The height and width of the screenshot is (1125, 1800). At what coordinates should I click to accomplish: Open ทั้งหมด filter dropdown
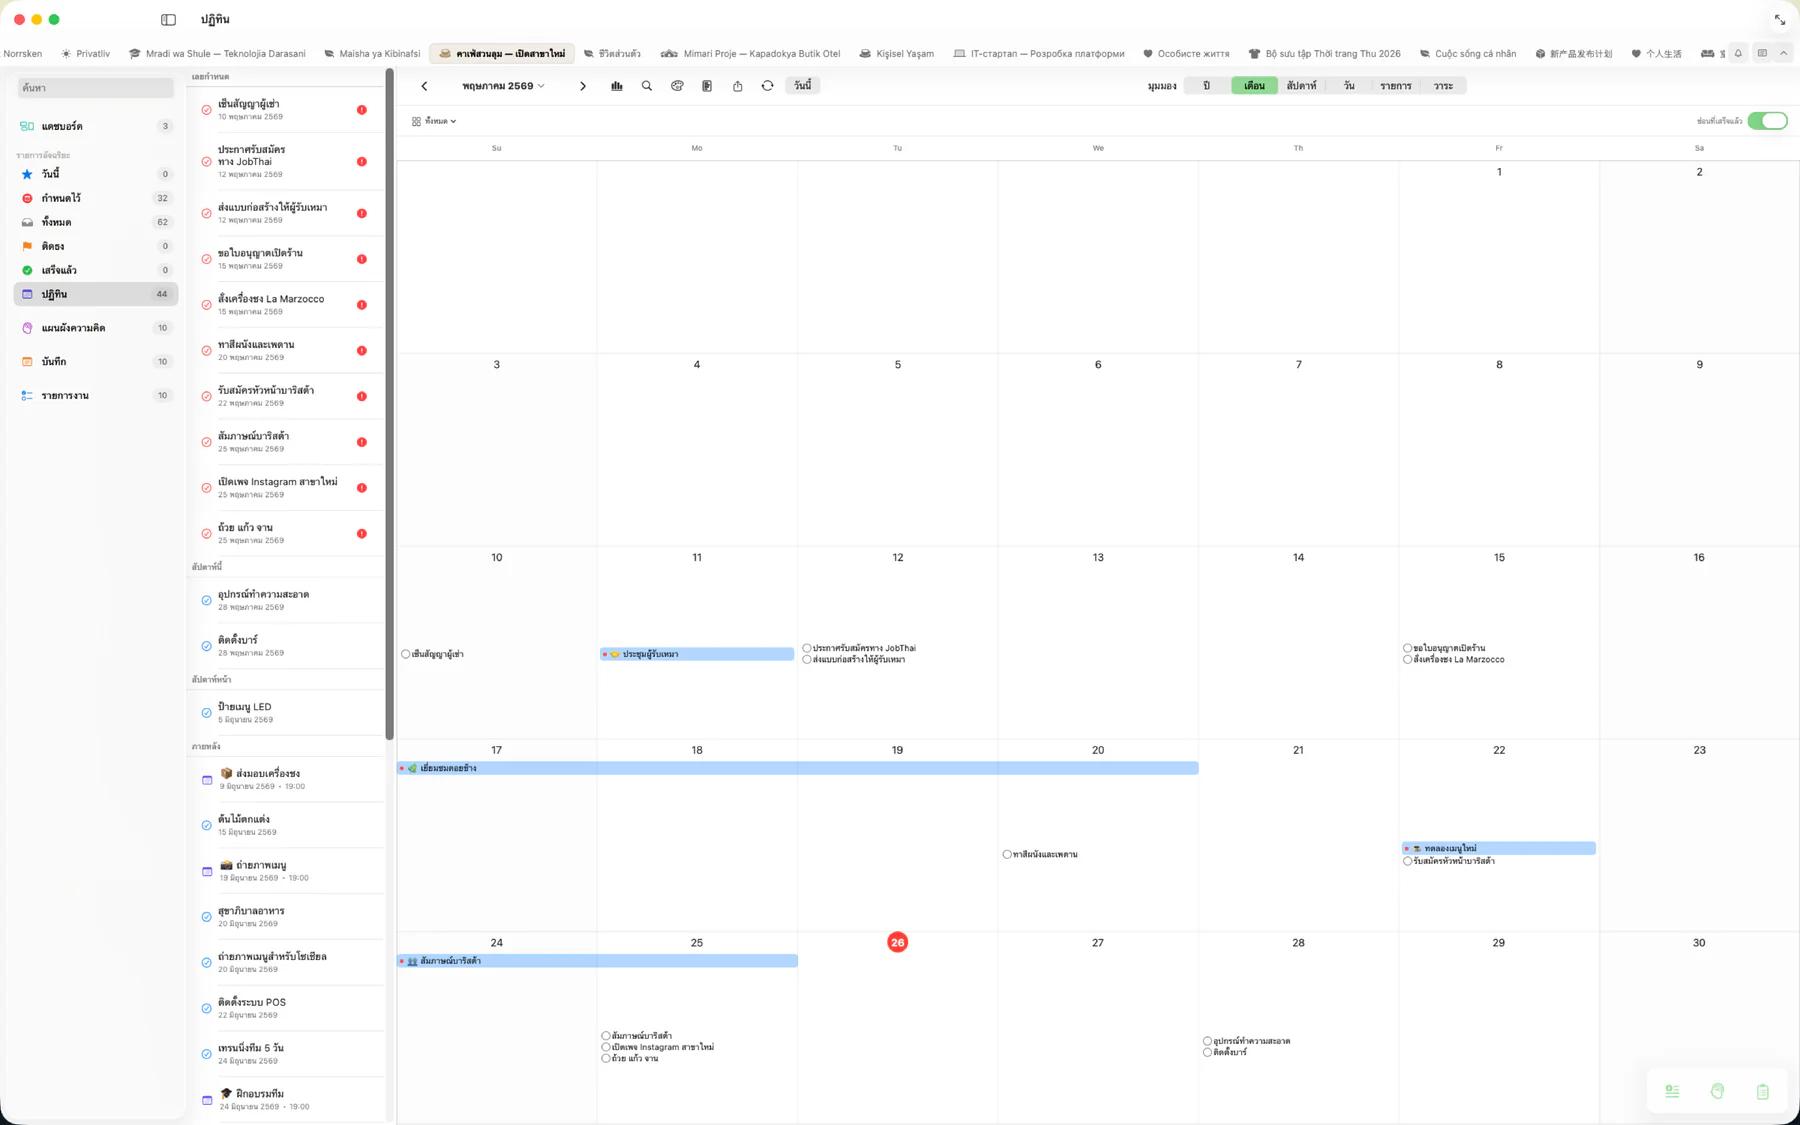pyautogui.click(x=434, y=121)
